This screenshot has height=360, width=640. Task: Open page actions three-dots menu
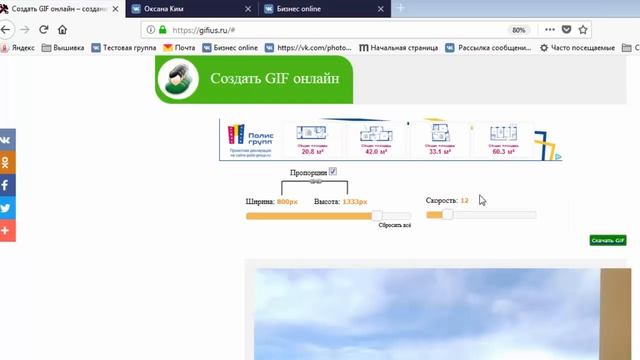550,29
